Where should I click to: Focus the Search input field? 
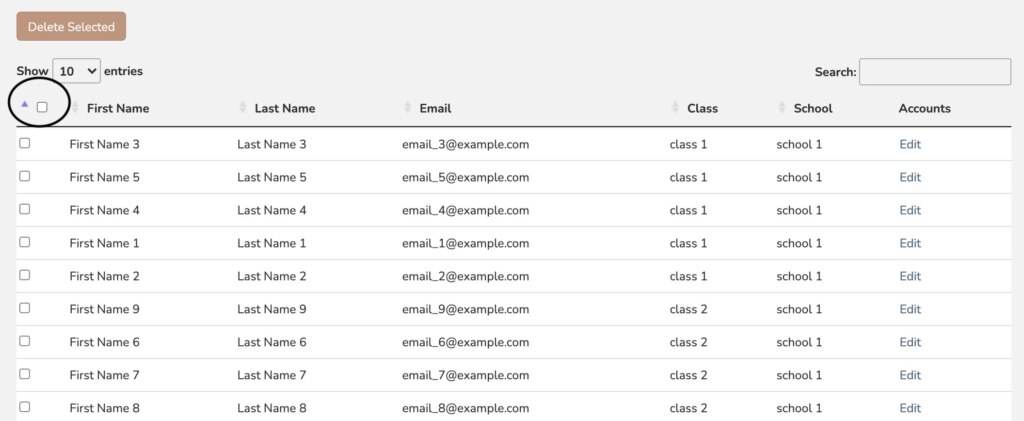pyautogui.click(x=934, y=72)
